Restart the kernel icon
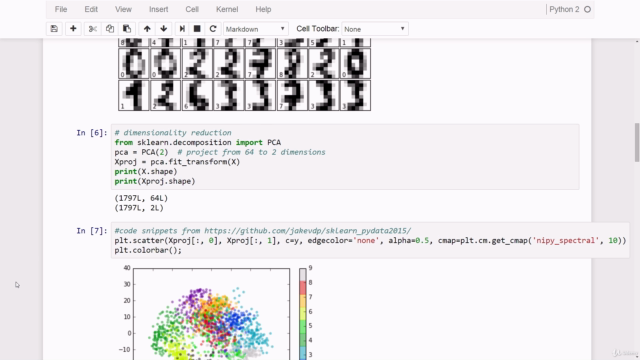The height and width of the screenshot is (360, 640). pyautogui.click(x=213, y=29)
